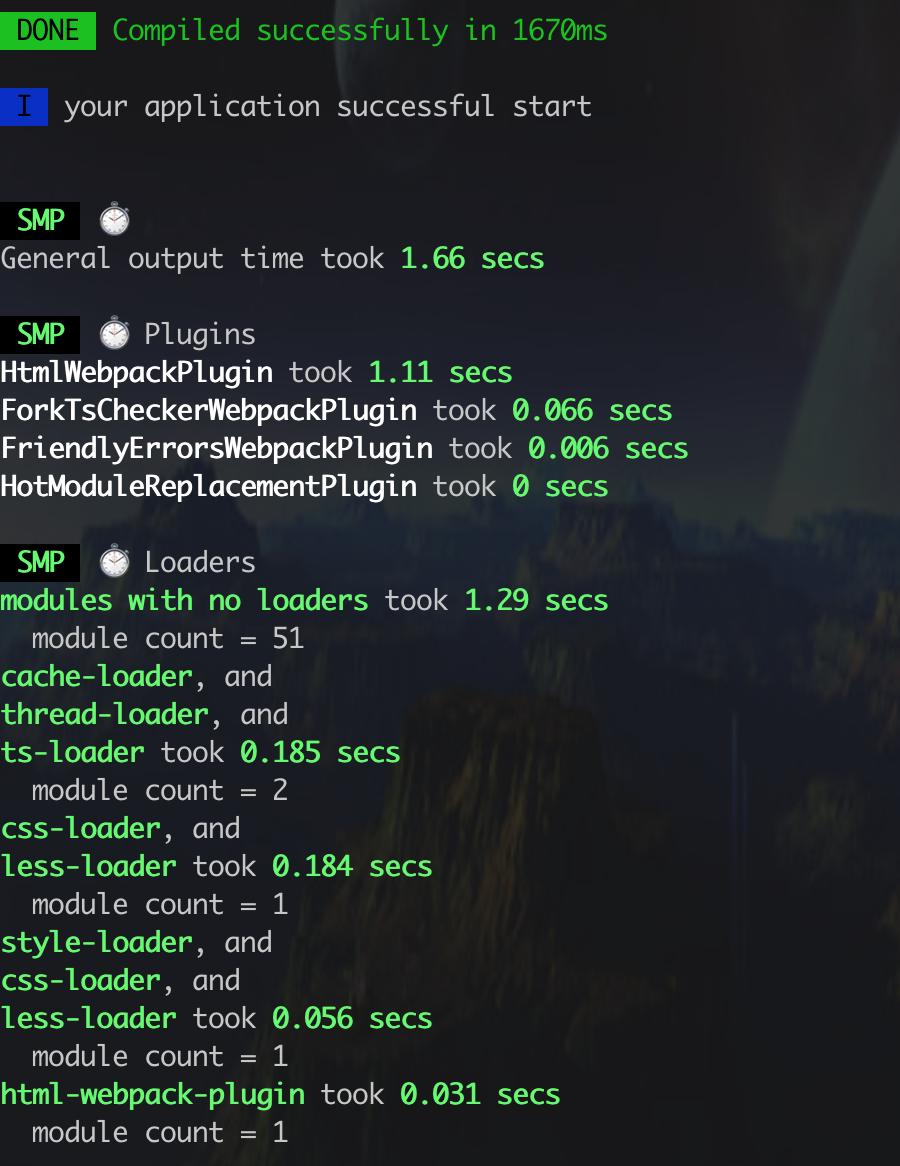Click the stopwatch icon next to Plugins
The height and width of the screenshot is (1166, 900).
[x=115, y=334]
